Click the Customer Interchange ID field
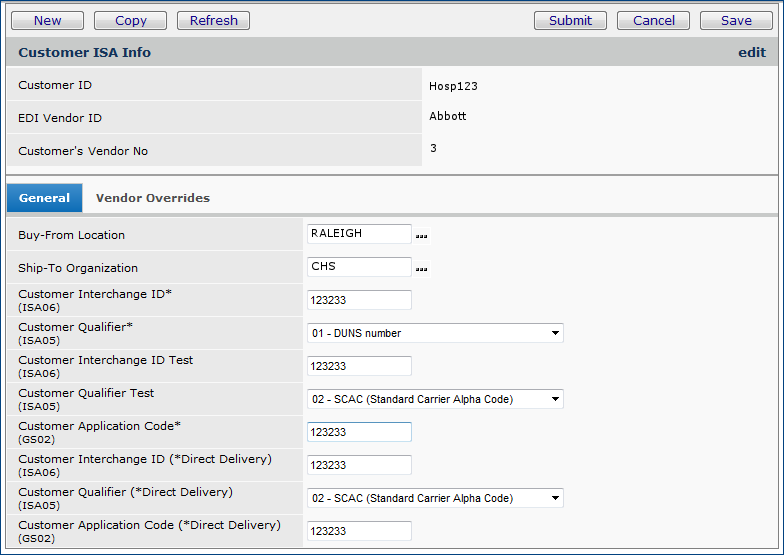784x555 pixels. (x=359, y=300)
